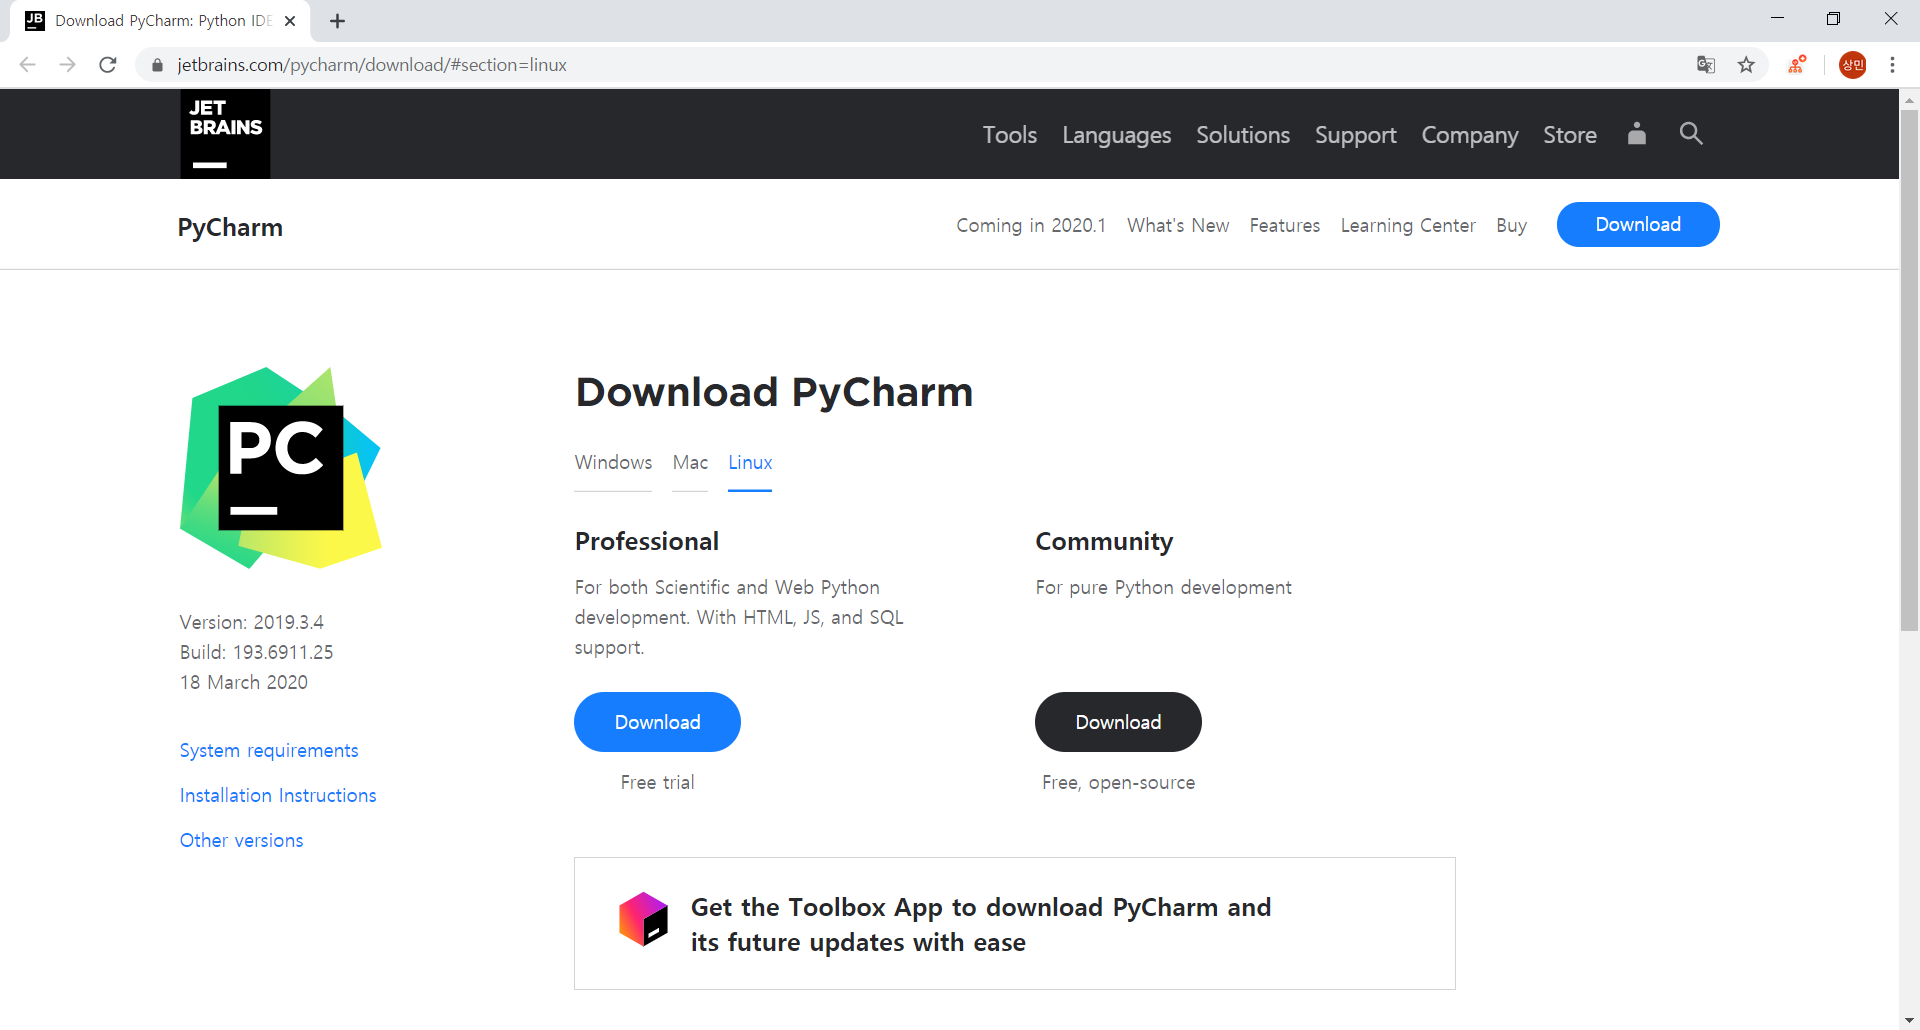Open the Tools menu
Image resolution: width=1920 pixels, height=1030 pixels.
click(1009, 135)
